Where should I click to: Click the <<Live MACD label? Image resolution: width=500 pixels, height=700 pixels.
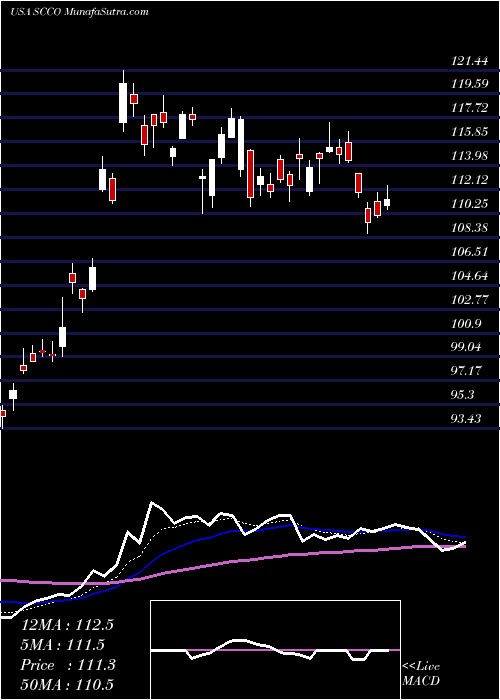pyautogui.click(x=421, y=674)
